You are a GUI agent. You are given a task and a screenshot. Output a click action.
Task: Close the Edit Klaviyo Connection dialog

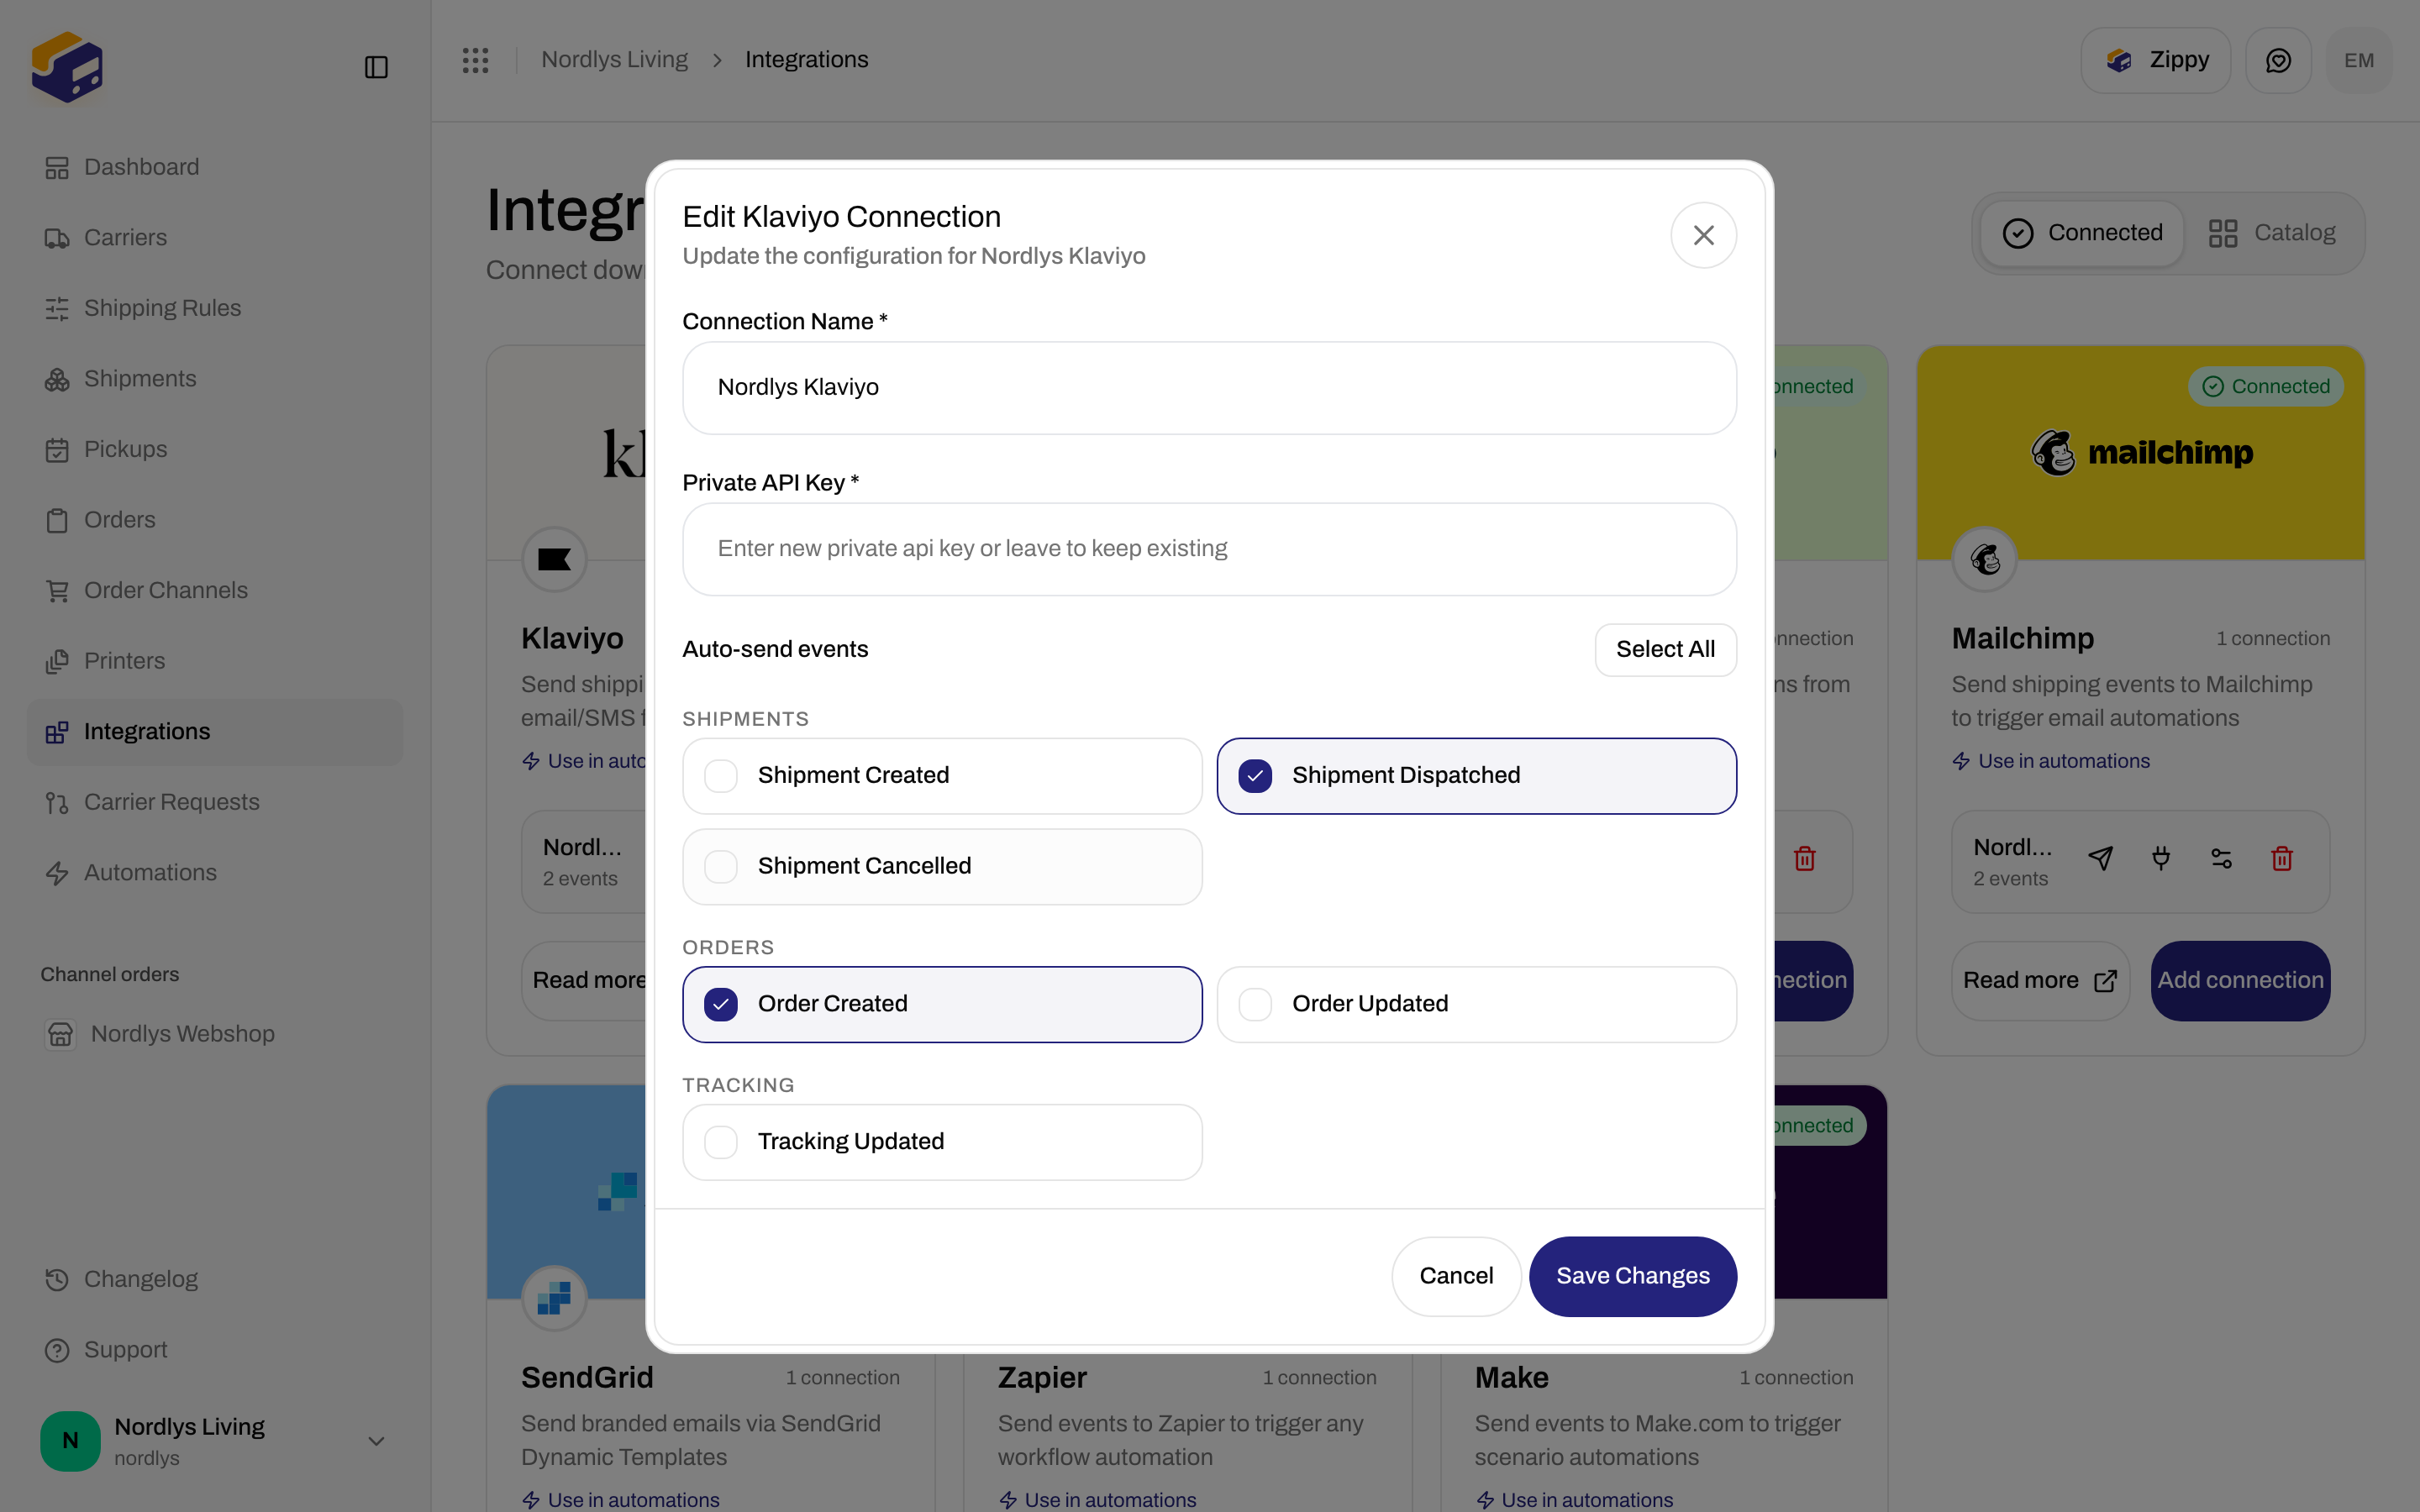pos(1703,235)
